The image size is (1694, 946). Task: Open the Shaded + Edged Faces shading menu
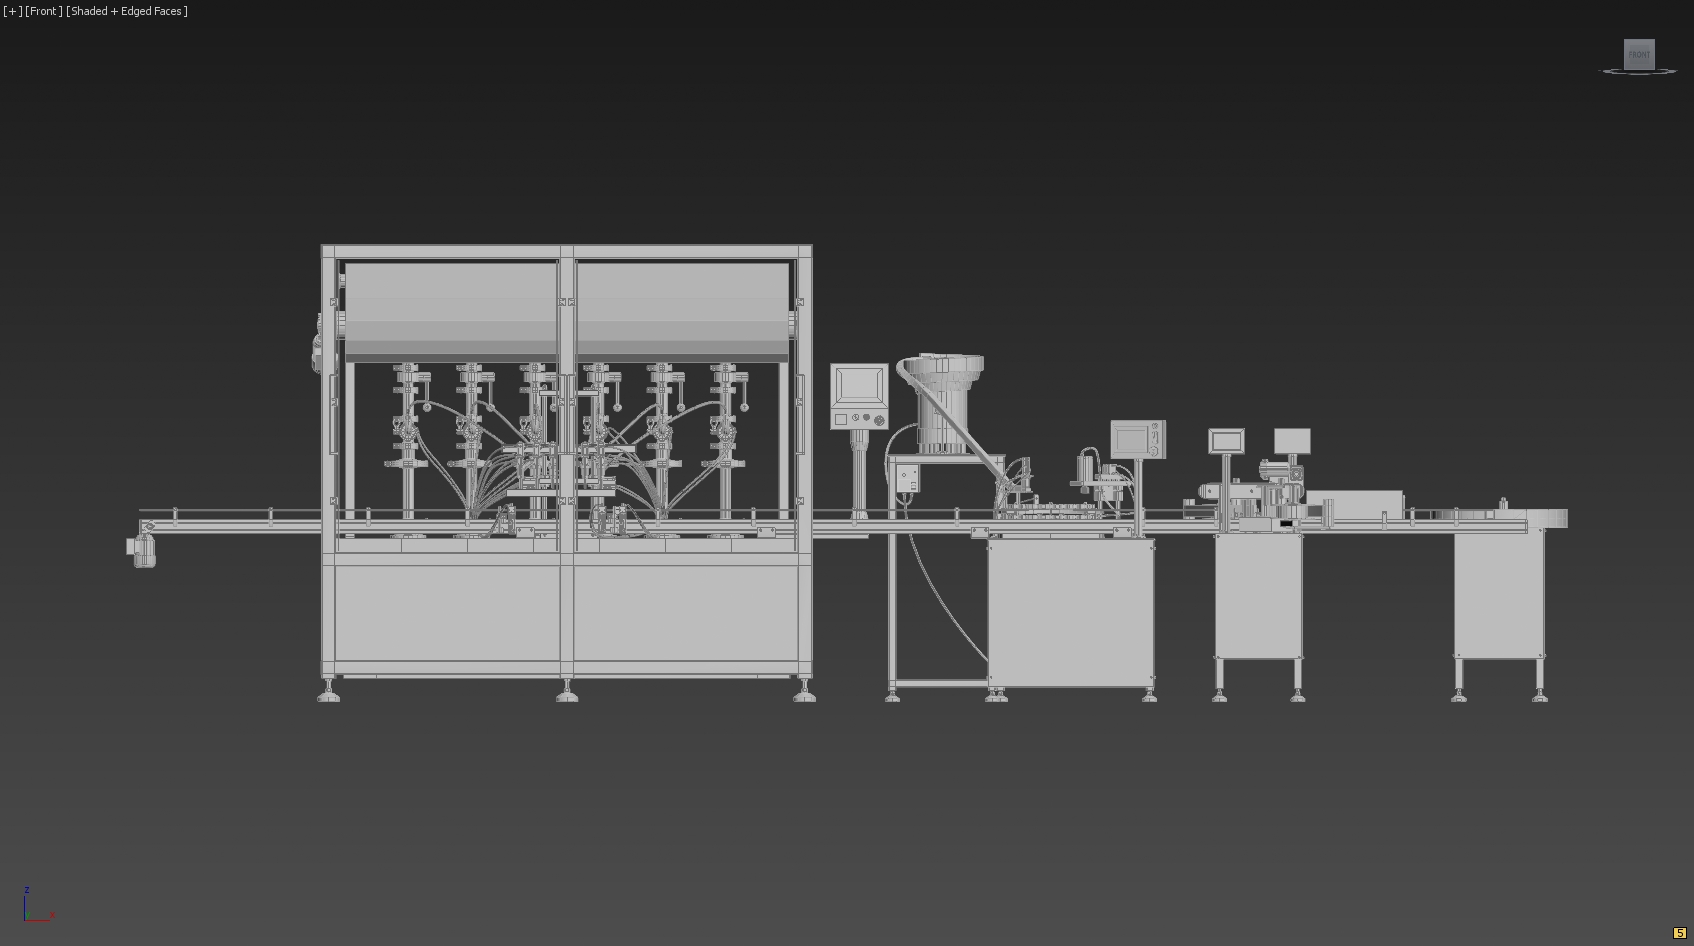126,11
